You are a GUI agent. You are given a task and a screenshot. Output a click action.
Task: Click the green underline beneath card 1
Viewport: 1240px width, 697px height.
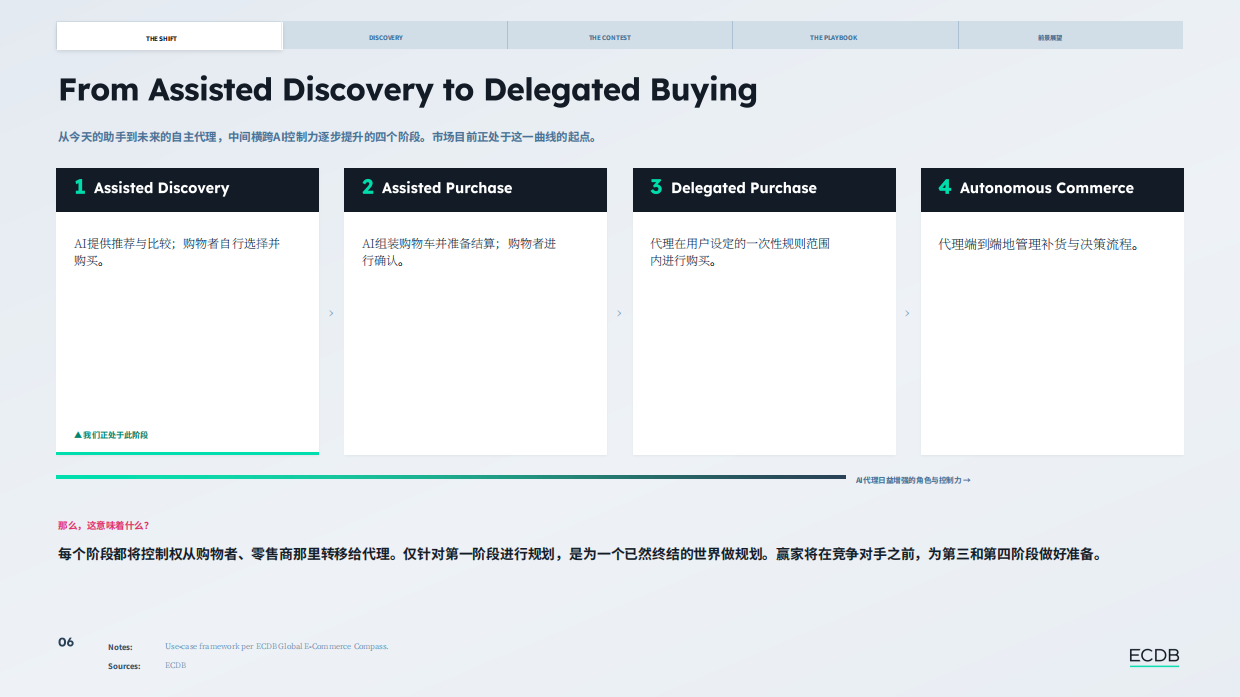pos(187,453)
